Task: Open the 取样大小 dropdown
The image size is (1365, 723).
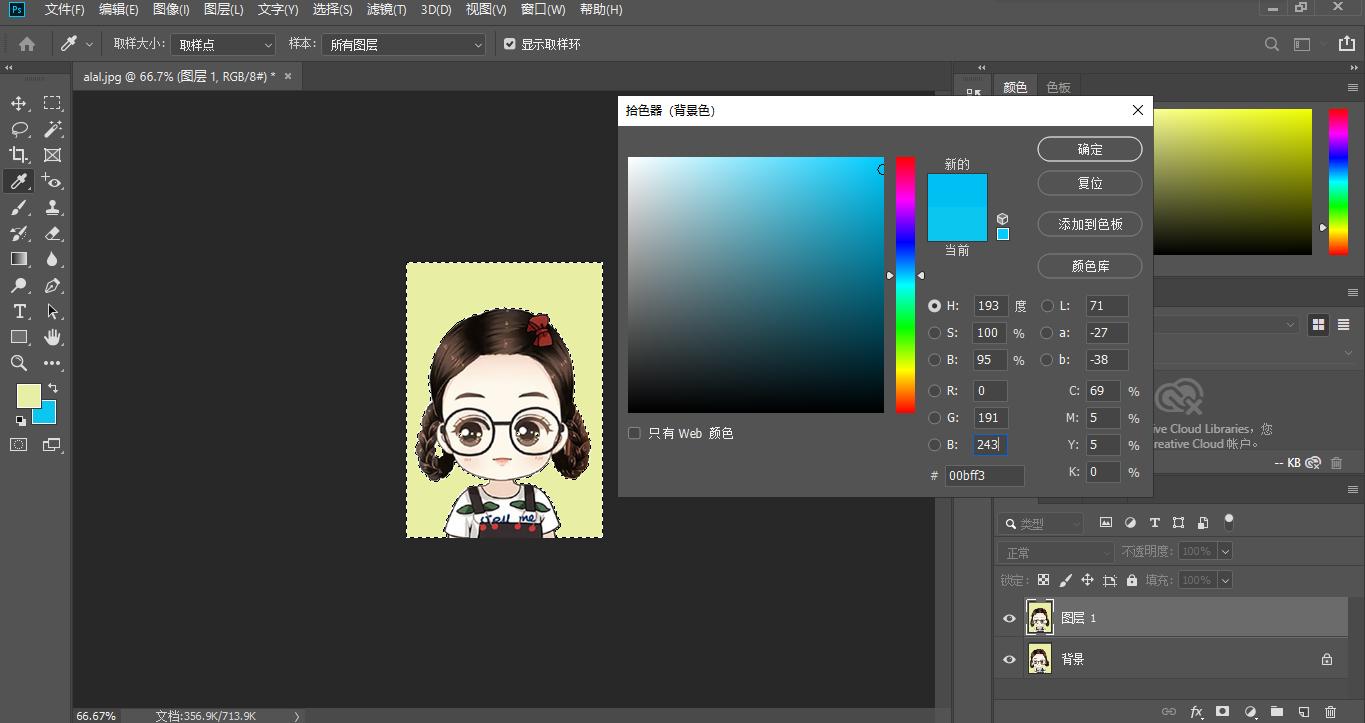Action: click(222, 45)
